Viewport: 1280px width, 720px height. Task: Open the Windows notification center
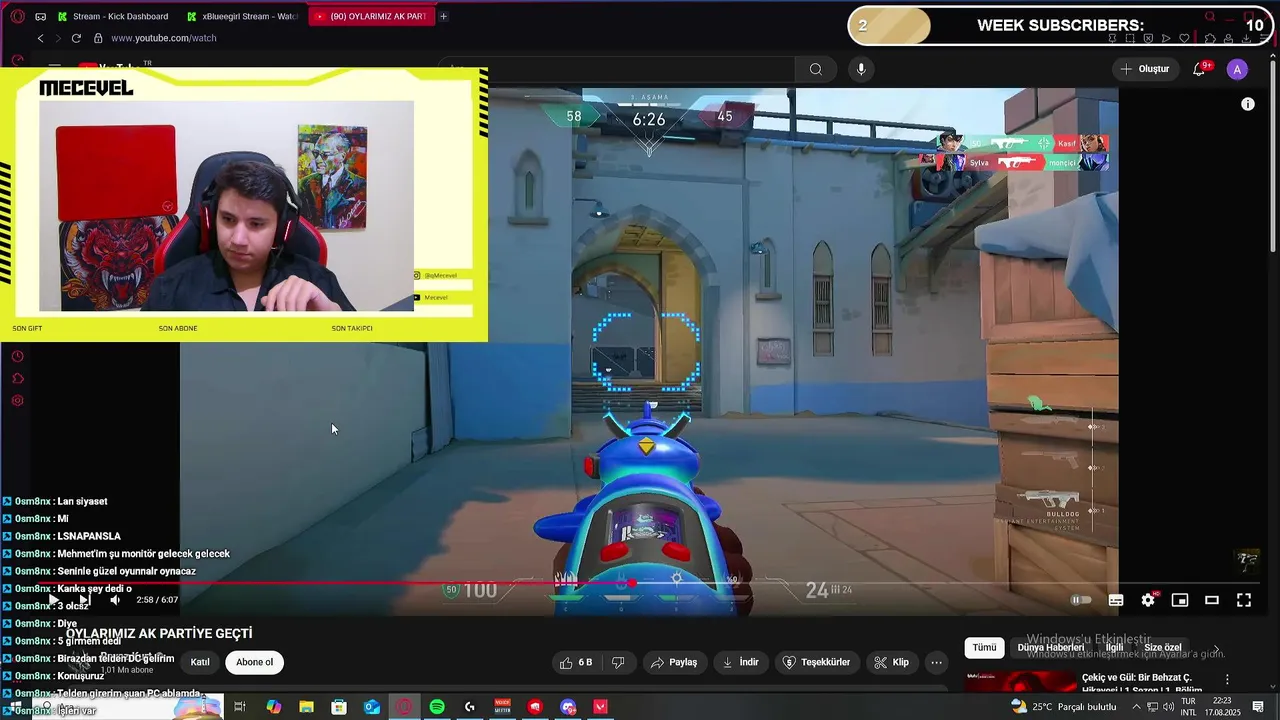tap(1258, 707)
